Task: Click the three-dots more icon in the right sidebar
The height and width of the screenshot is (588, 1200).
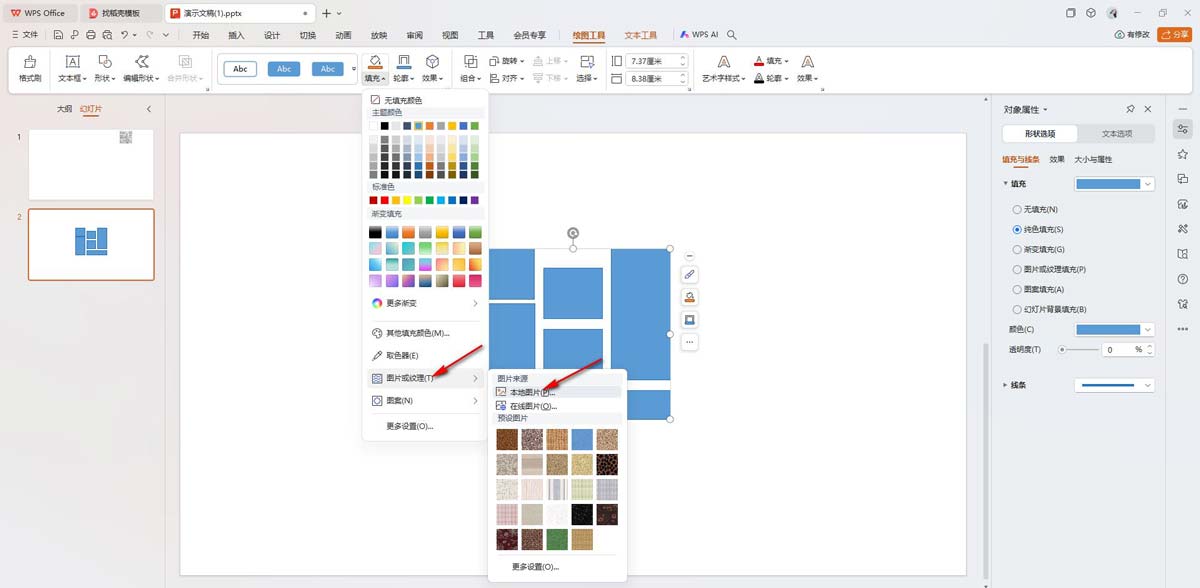Action: [1183, 328]
